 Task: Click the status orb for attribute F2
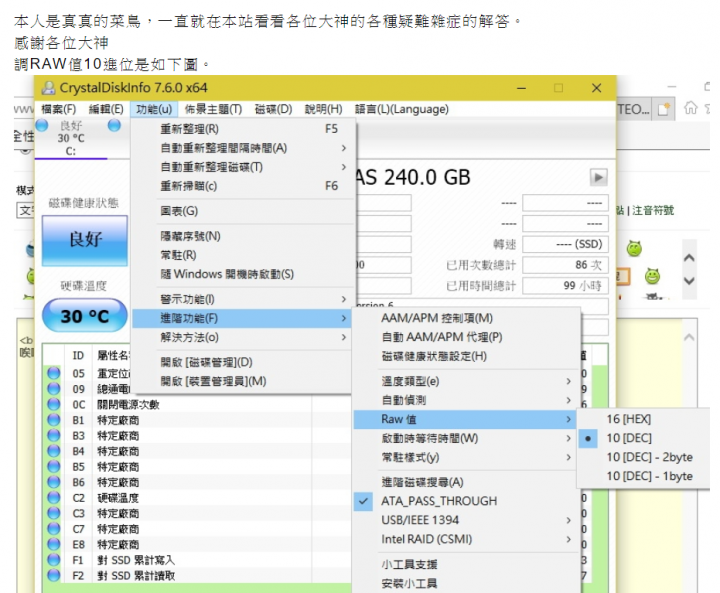click(54, 575)
